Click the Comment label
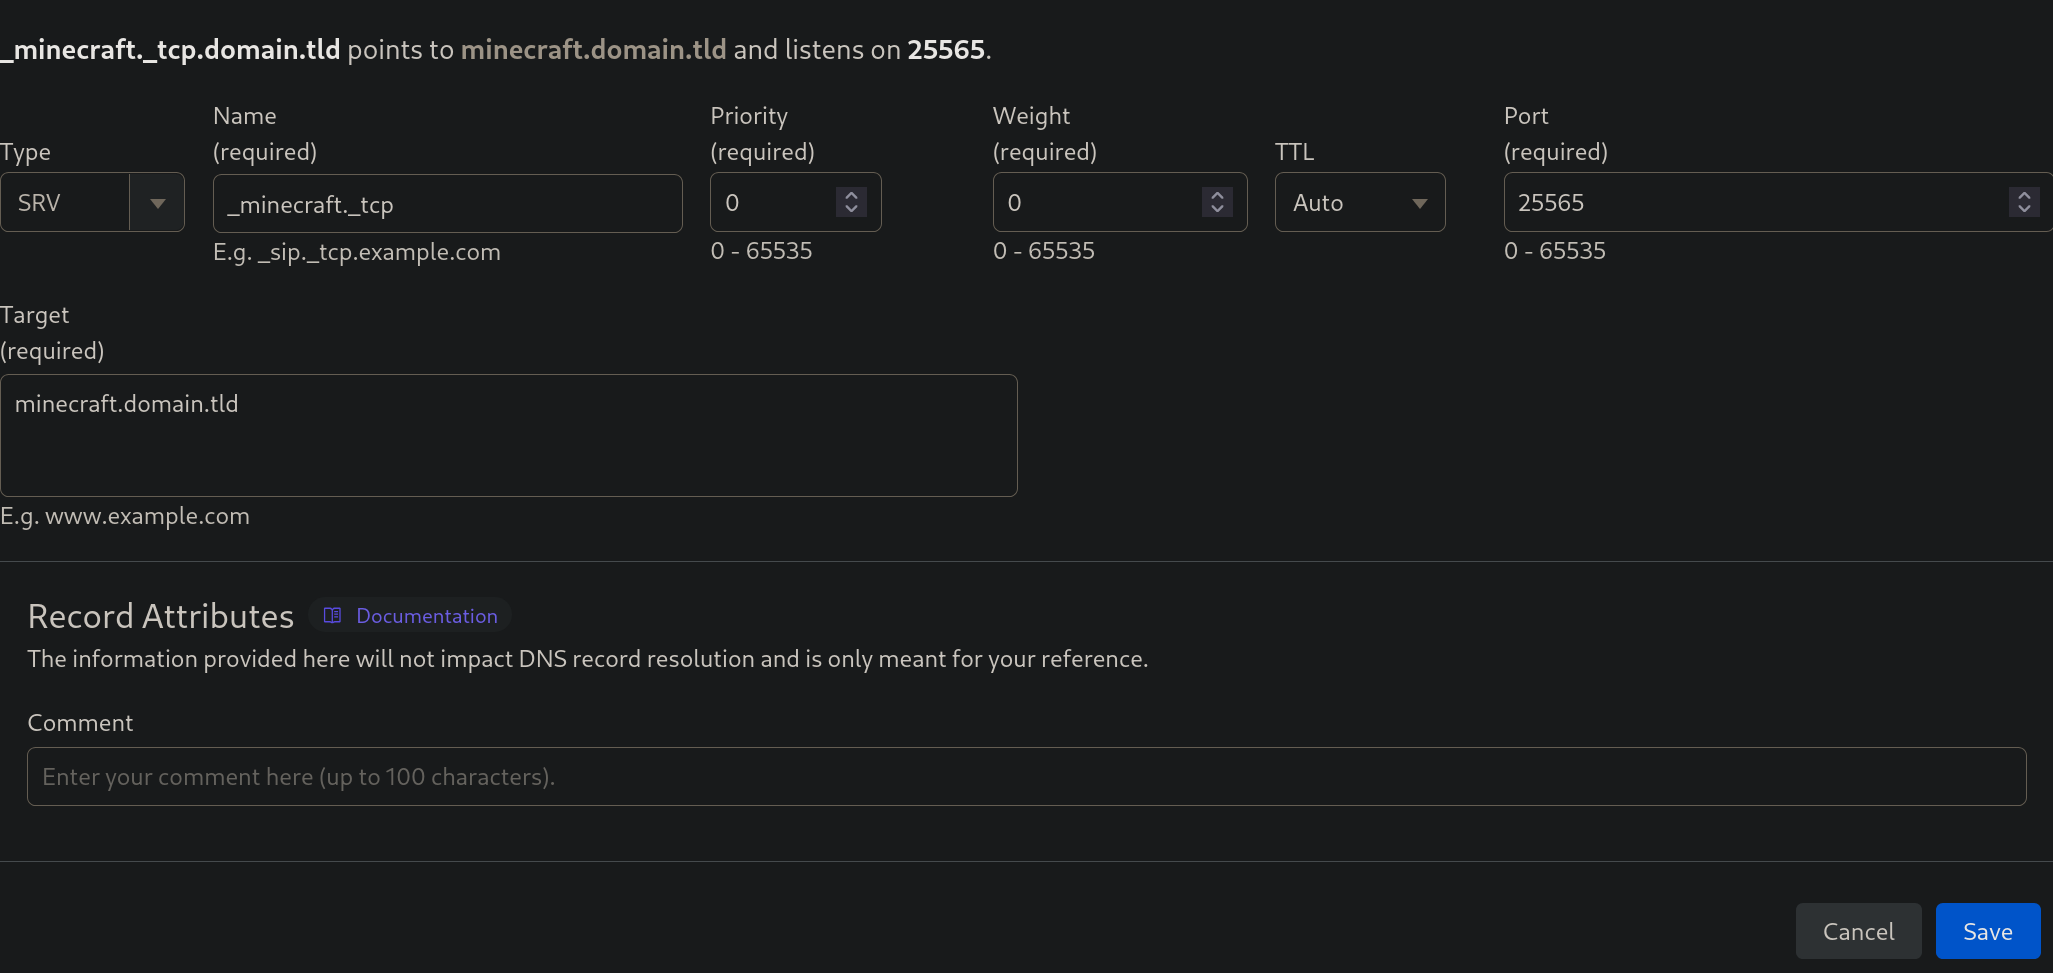The height and width of the screenshot is (973, 2053). (80, 723)
